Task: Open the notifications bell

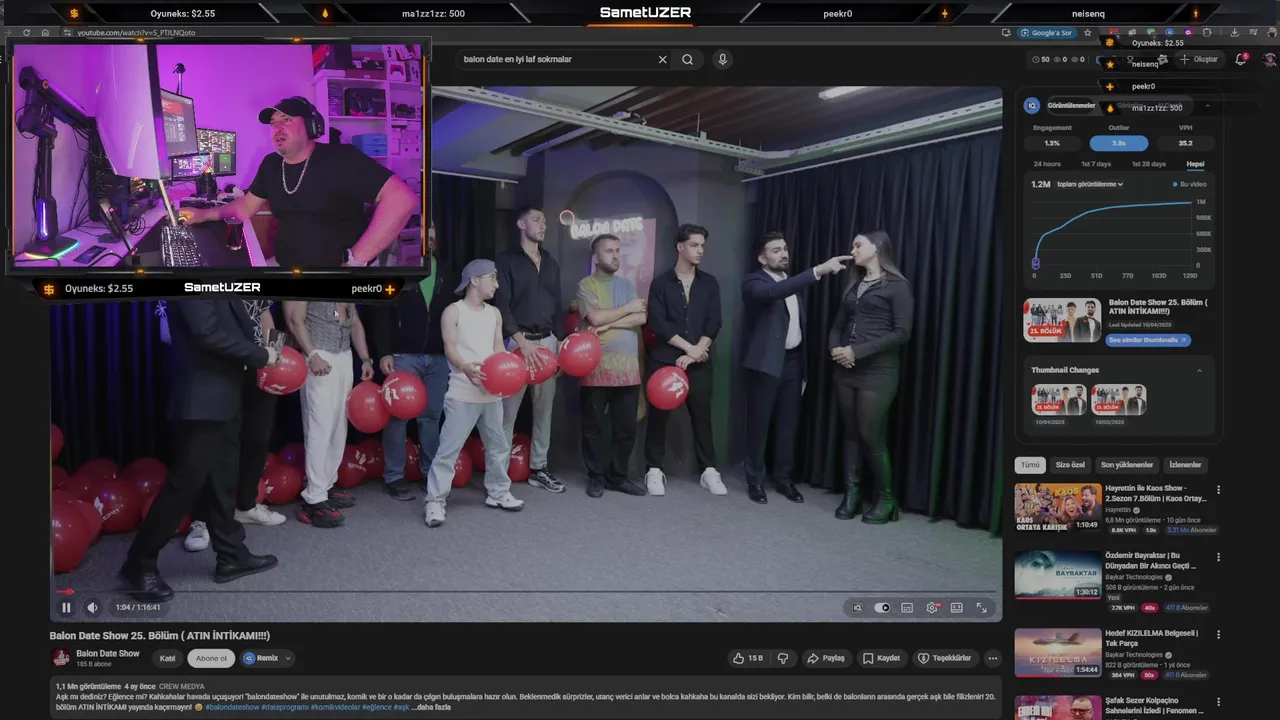Action: (1241, 59)
